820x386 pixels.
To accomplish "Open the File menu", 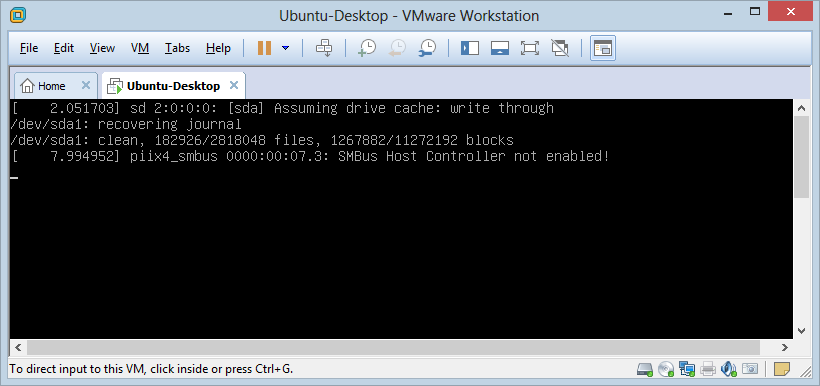I will pyautogui.click(x=29, y=48).
